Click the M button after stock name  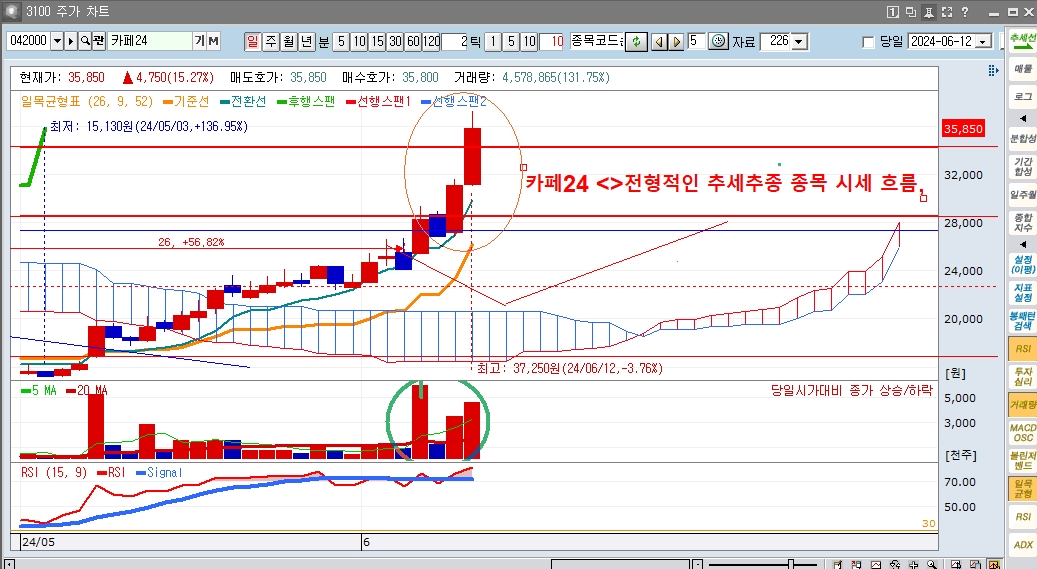(x=213, y=41)
